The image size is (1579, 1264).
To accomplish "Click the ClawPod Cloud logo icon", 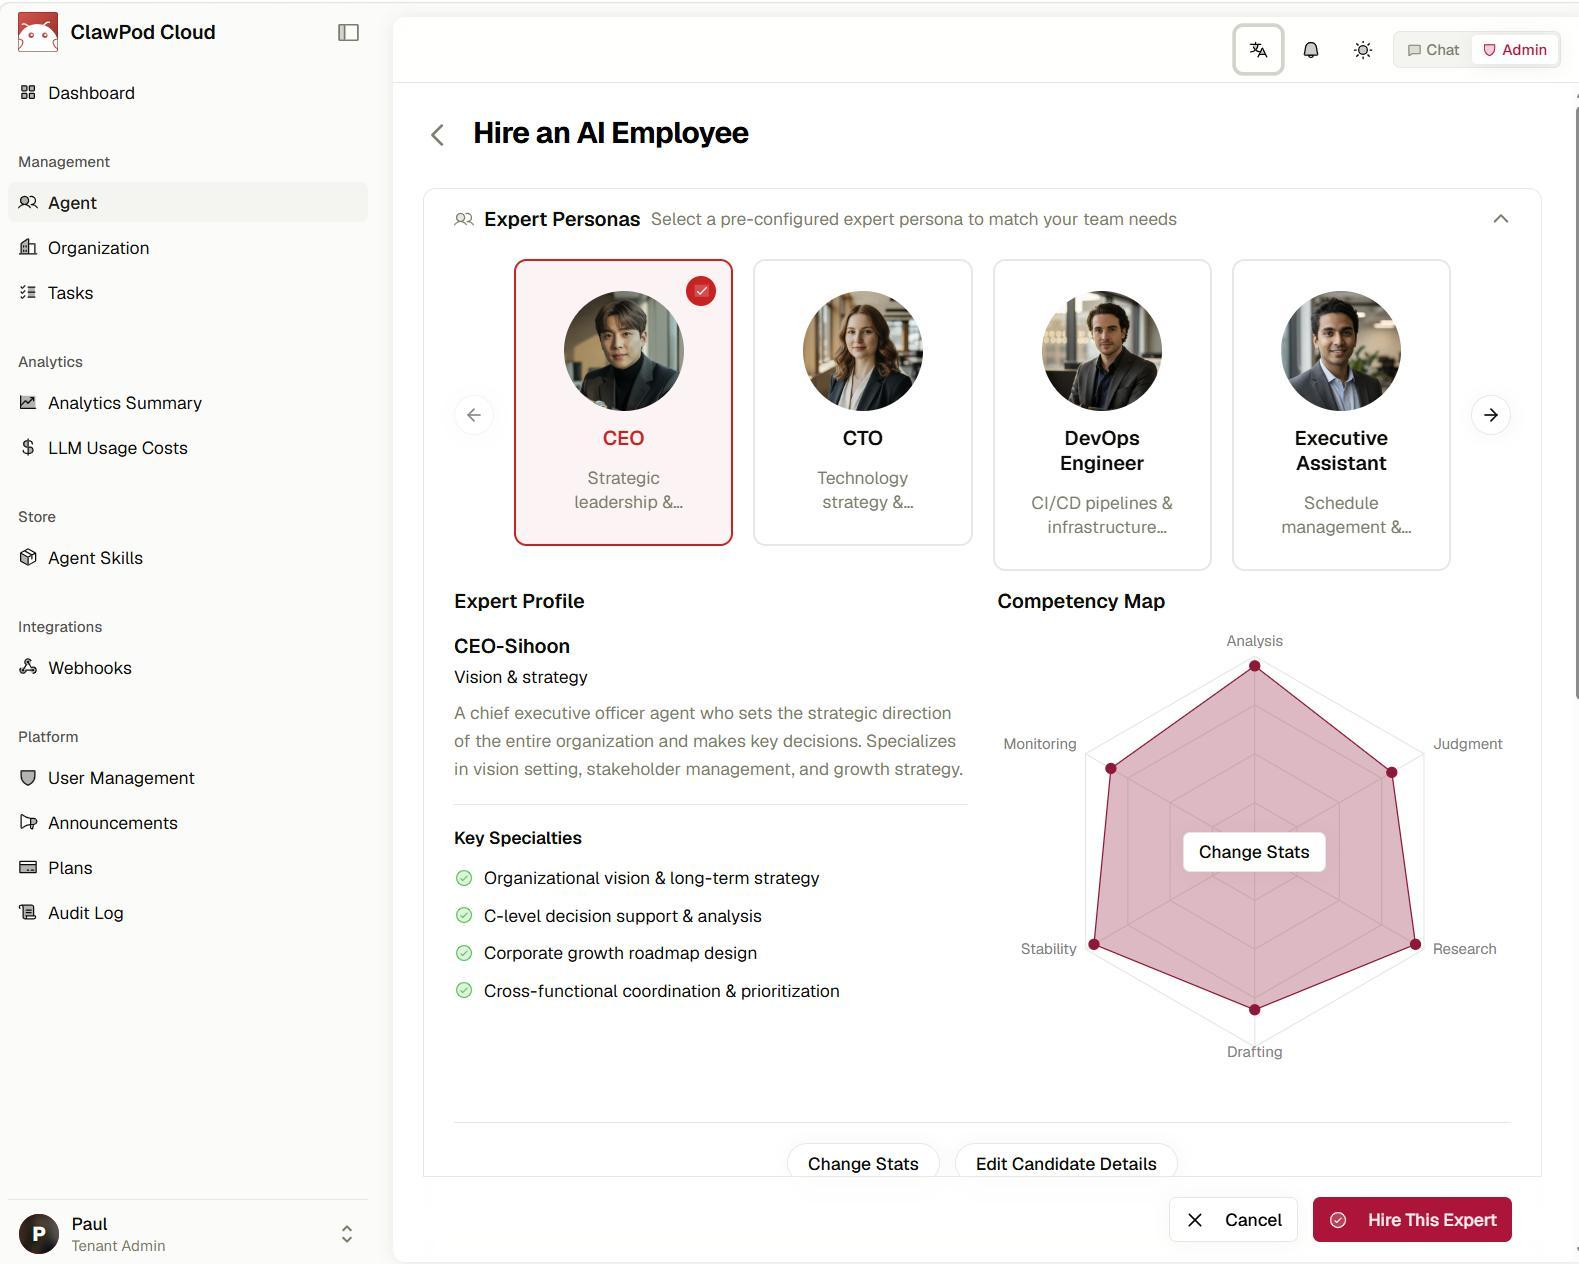I will pos(38,32).
